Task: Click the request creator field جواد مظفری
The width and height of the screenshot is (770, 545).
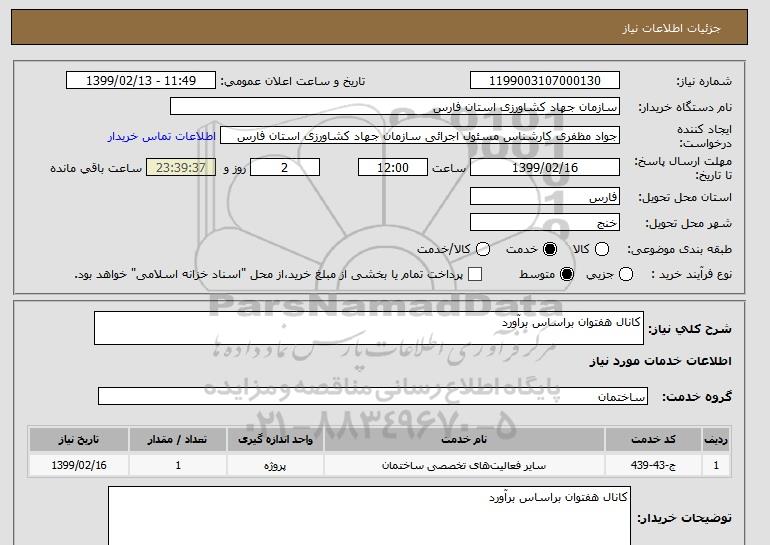Action: (x=420, y=136)
